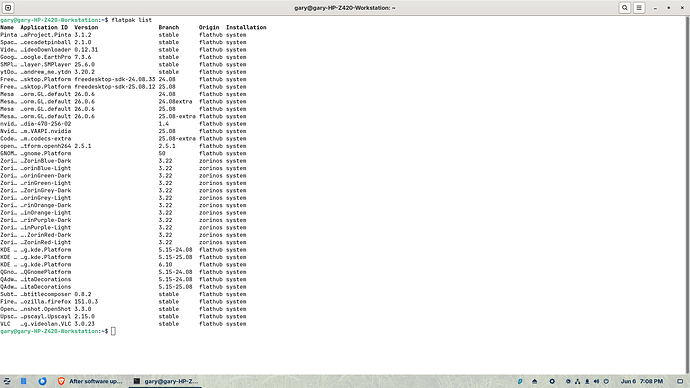Click the 'zorinos' origin in ZorinBlue-Light row
Viewport: 690px width, 388px height.
click(210, 168)
